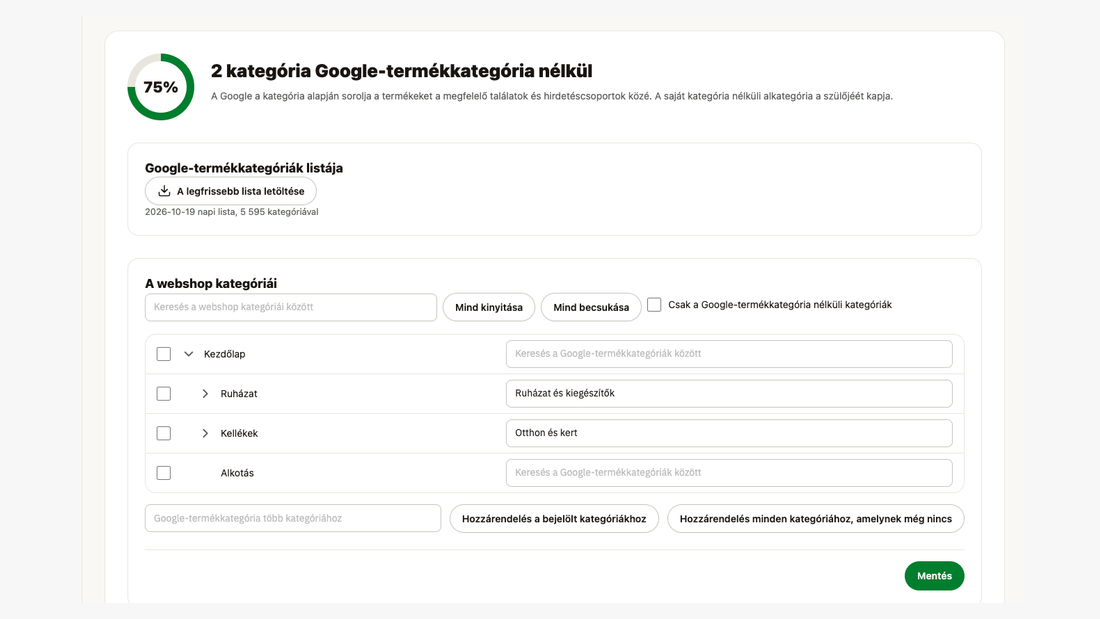Select the Alkotás category label

coord(237,473)
